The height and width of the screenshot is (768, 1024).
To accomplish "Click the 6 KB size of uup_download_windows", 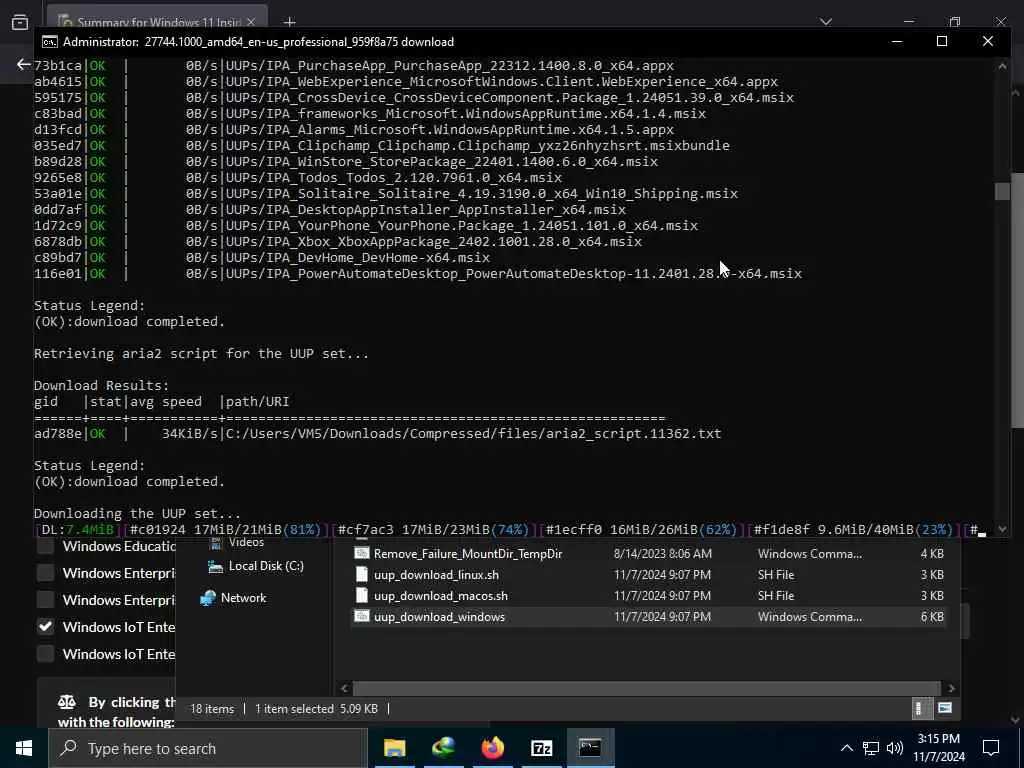I will (x=932, y=616).
